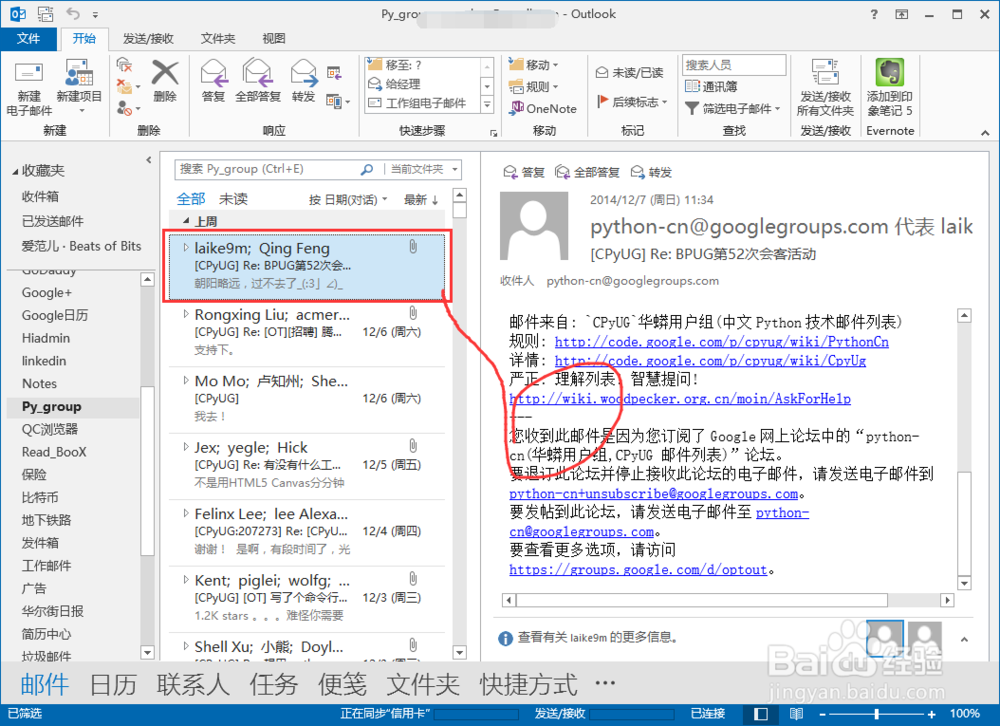Image resolution: width=1000 pixels, height=726 pixels.
Task: Click the search magnifier in mailbox search
Action: [367, 169]
